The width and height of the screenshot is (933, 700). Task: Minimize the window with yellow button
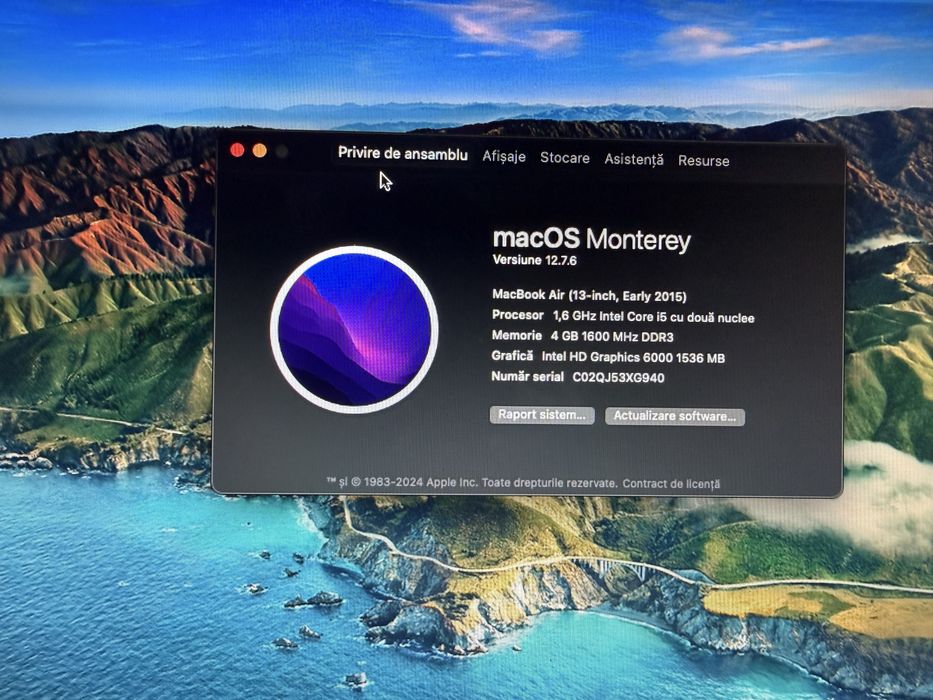click(x=259, y=151)
